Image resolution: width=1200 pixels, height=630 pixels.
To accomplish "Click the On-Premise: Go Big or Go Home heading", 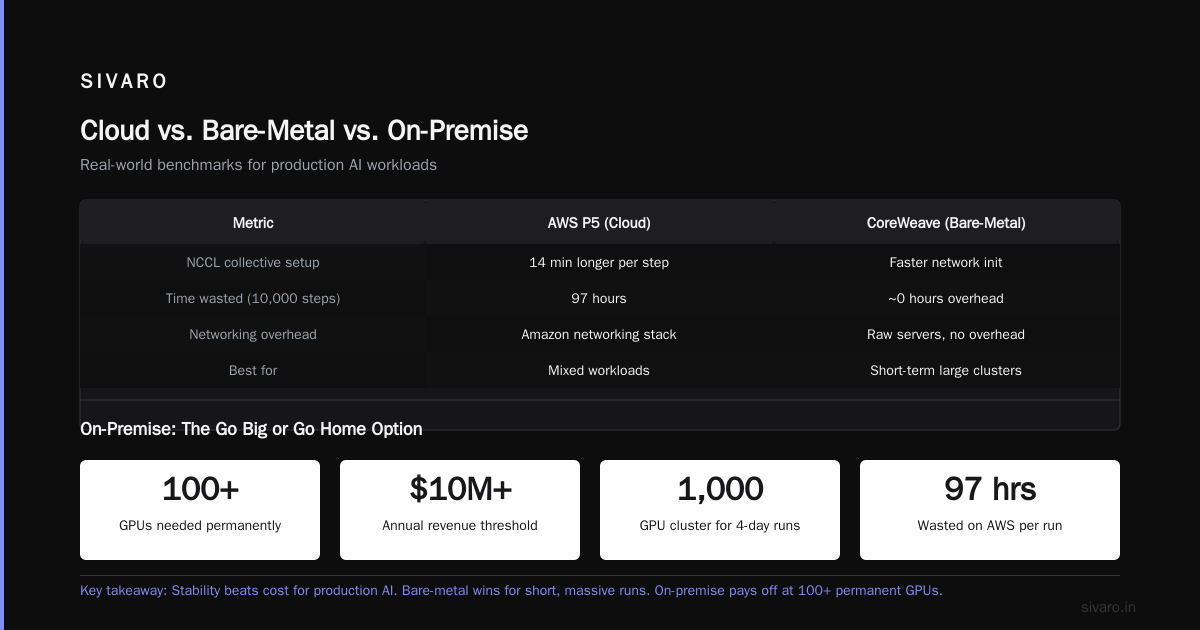I will [x=251, y=429].
